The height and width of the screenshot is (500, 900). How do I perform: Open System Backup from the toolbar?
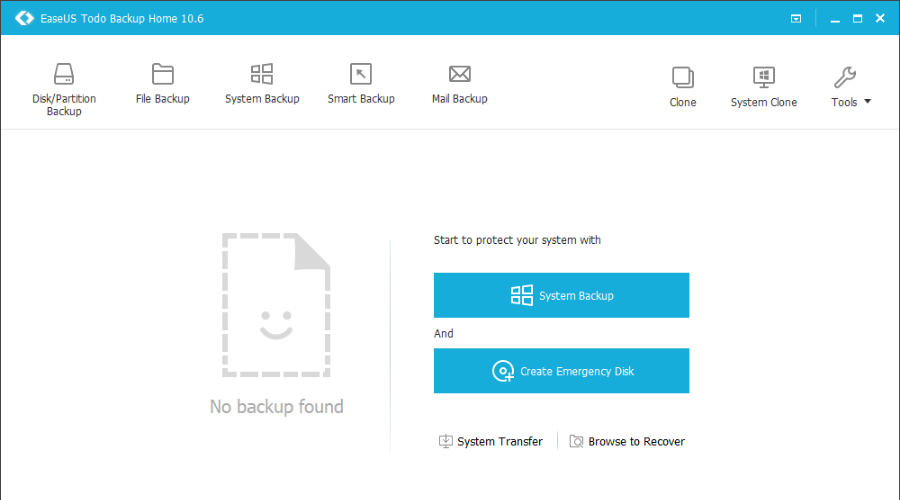262,83
